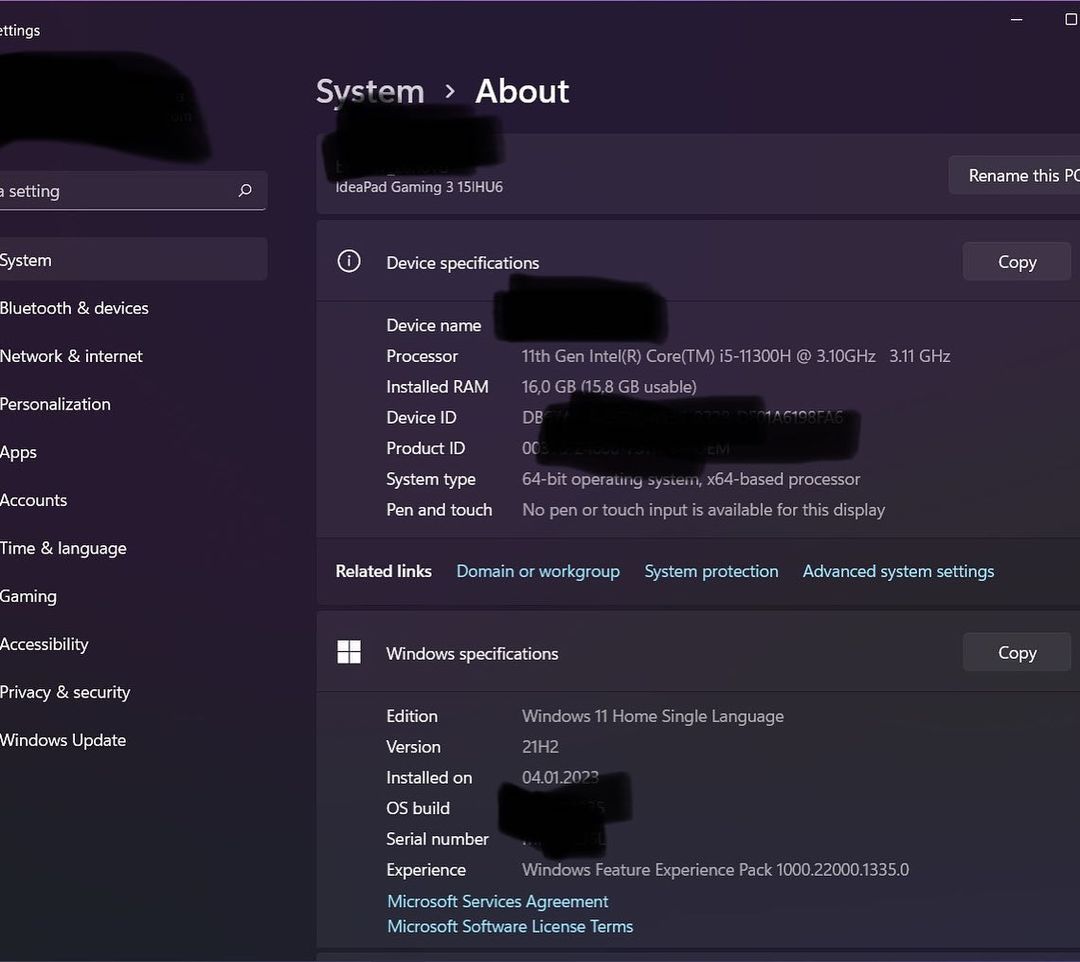1080x962 pixels.
Task: Click the OS build label
Action: coord(417,808)
